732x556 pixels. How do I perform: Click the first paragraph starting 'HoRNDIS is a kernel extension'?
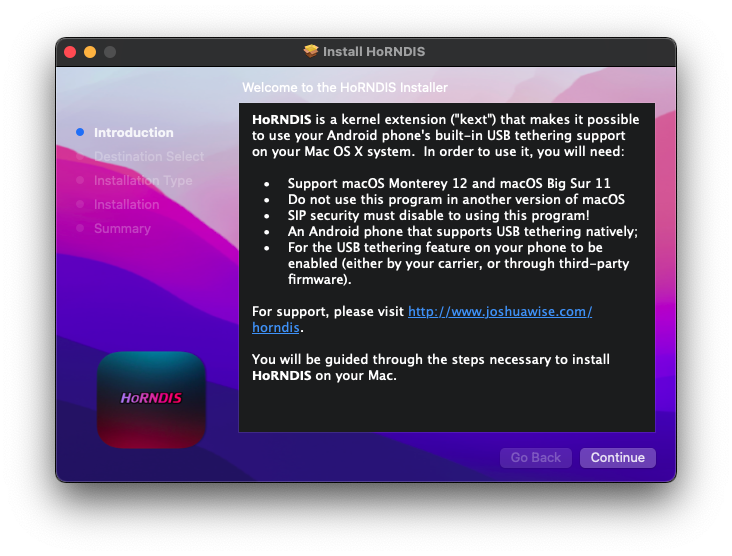click(446, 135)
